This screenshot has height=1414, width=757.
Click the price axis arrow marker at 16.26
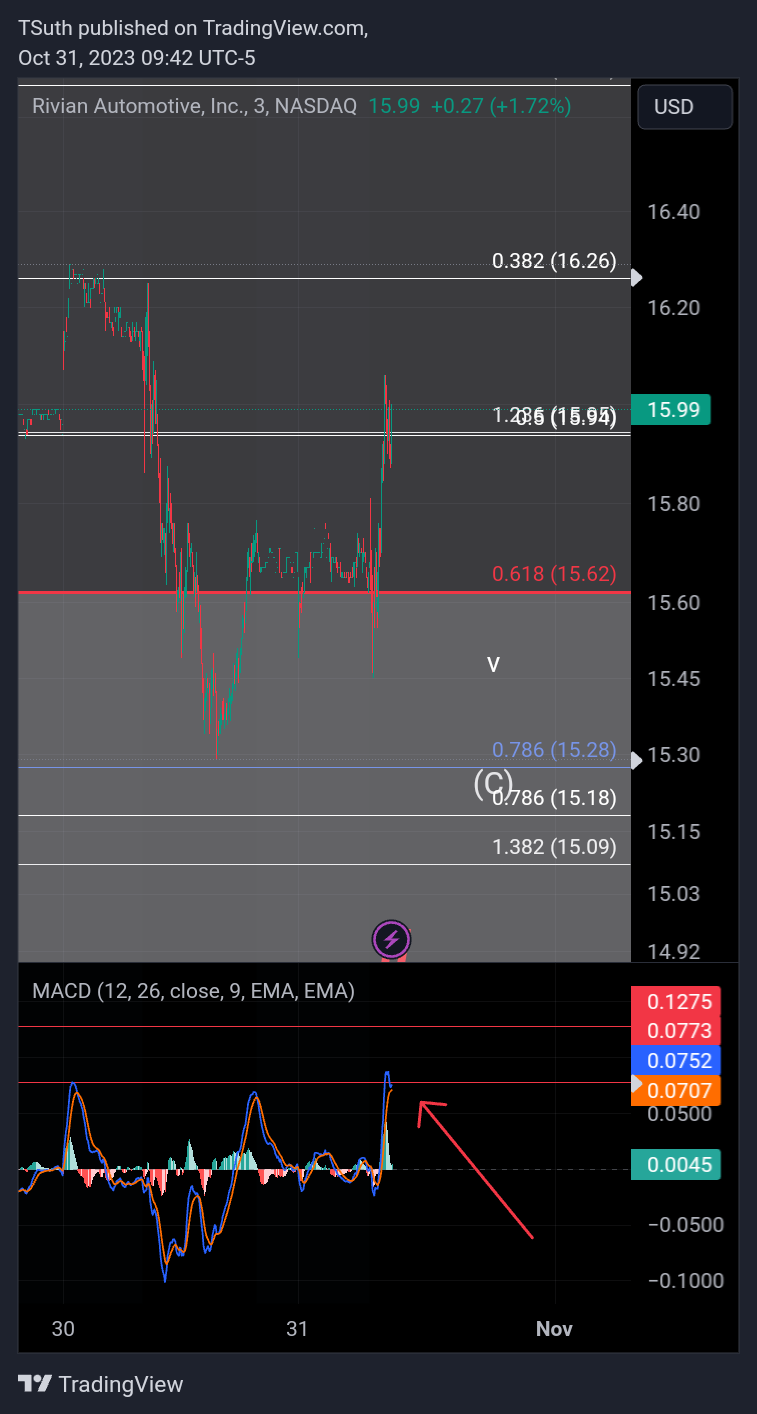pos(637,278)
